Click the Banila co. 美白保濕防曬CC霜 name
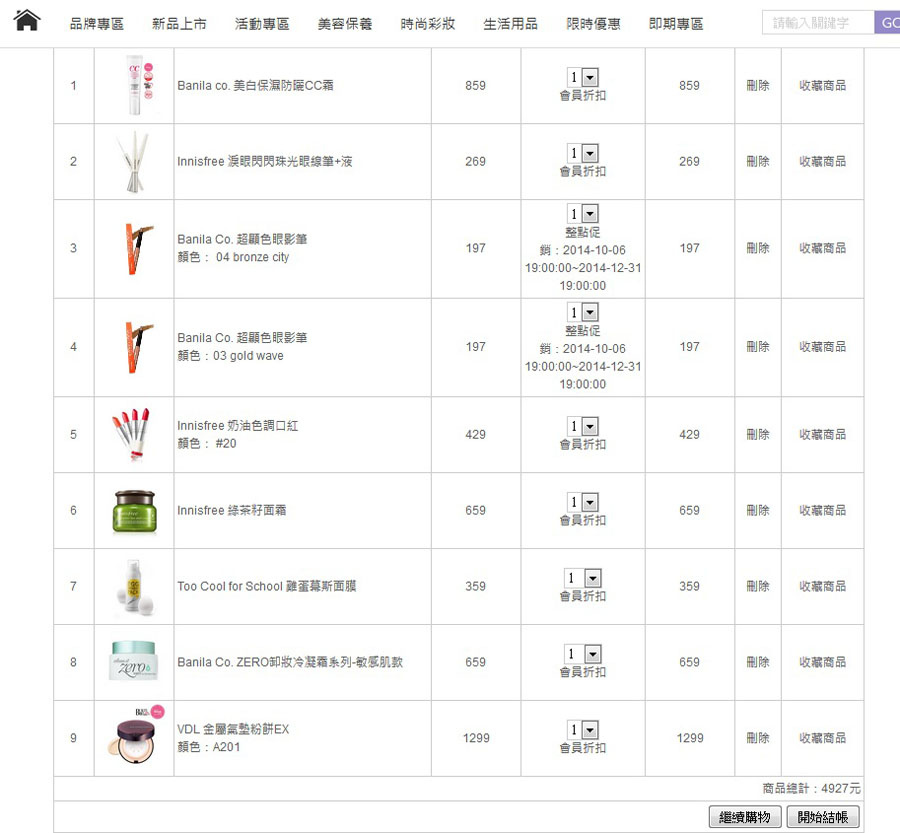 [x=255, y=86]
